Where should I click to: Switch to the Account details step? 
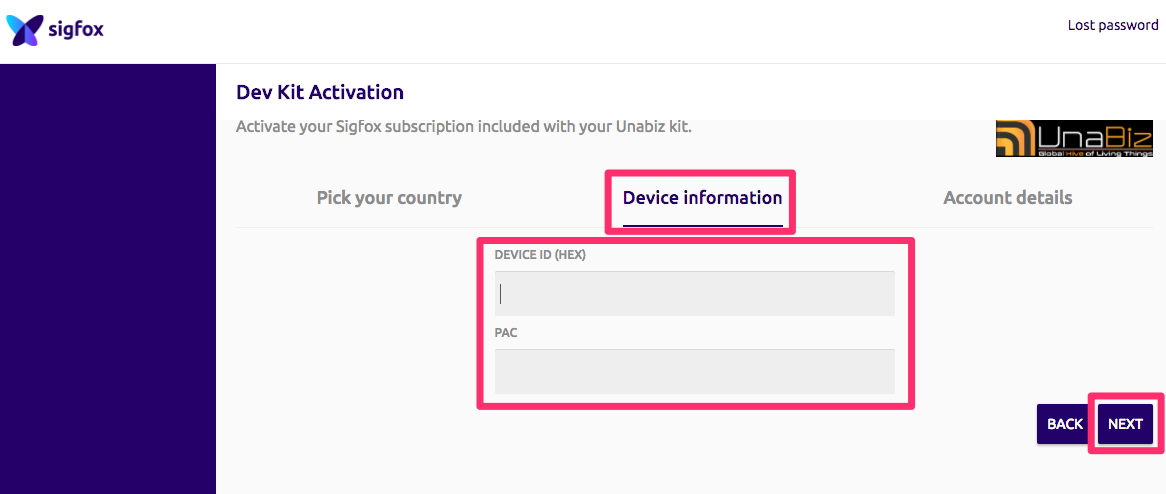coord(1007,198)
